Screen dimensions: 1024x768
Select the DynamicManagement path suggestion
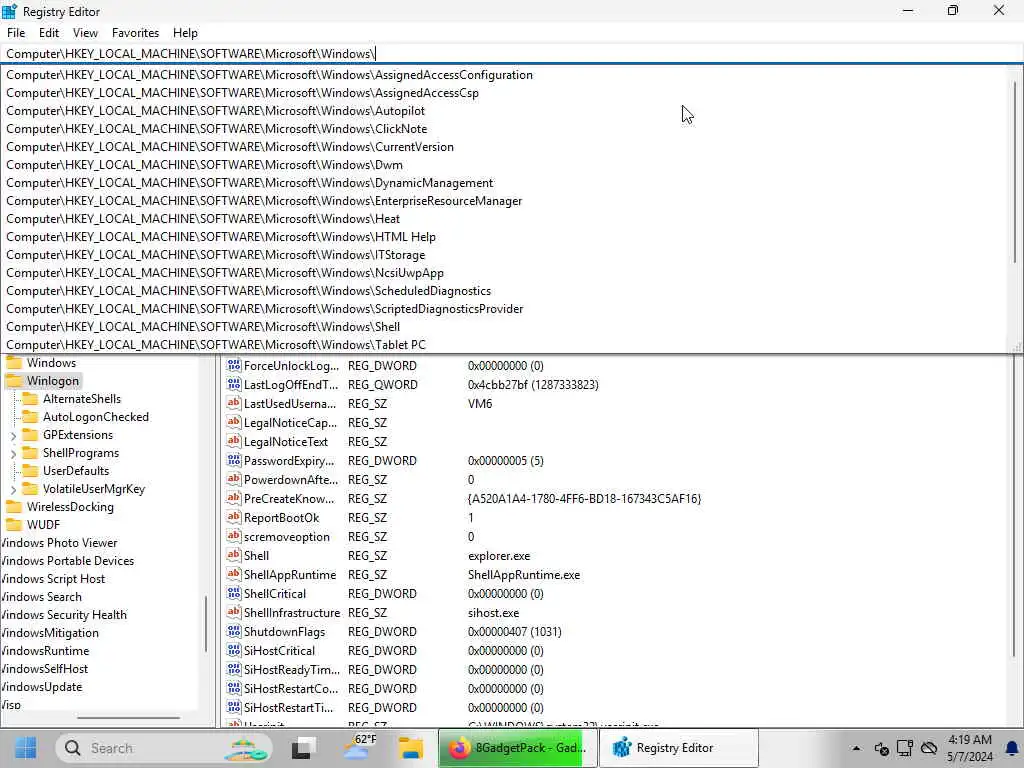click(x=249, y=183)
